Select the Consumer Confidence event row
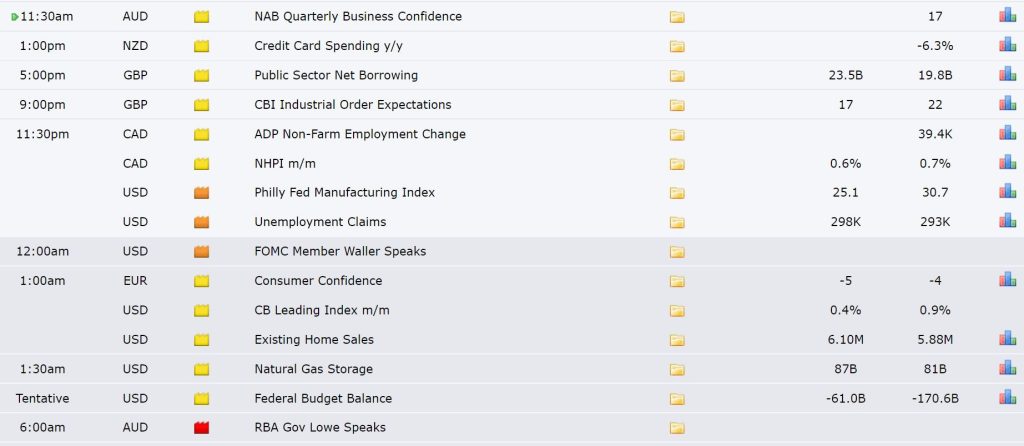Screen dimensions: 1024x446 pyautogui.click(x=512, y=281)
